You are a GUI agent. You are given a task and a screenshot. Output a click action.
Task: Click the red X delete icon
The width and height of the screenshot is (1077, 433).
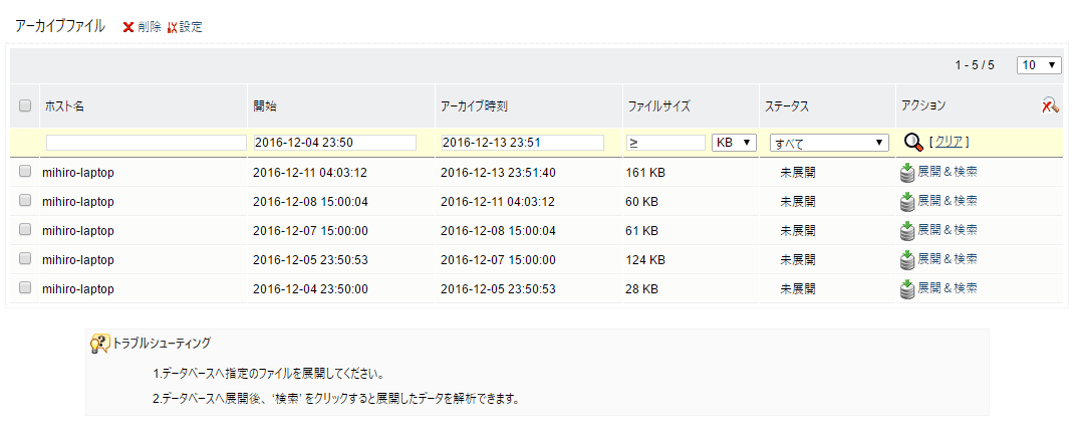tap(128, 27)
